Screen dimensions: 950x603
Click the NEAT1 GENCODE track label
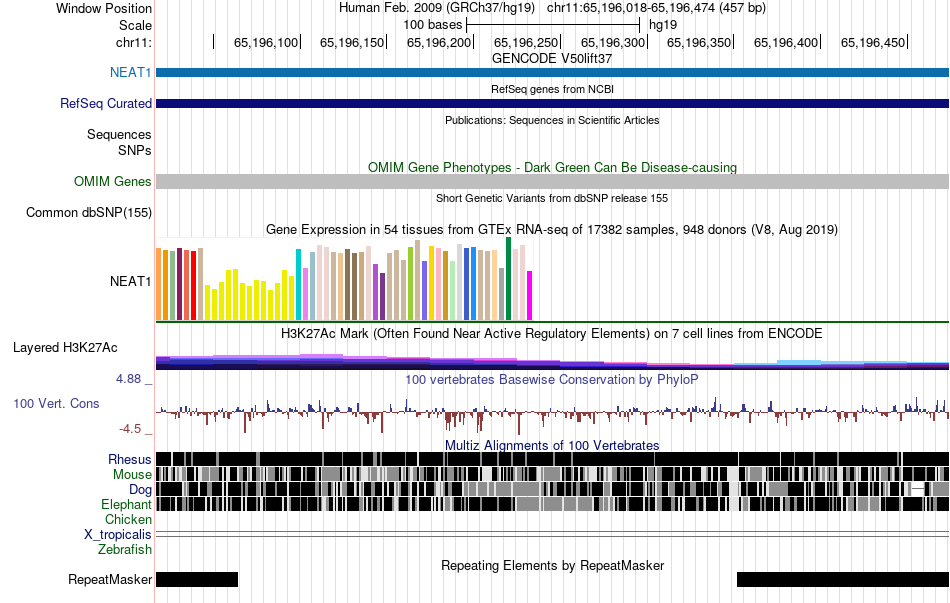coord(130,73)
